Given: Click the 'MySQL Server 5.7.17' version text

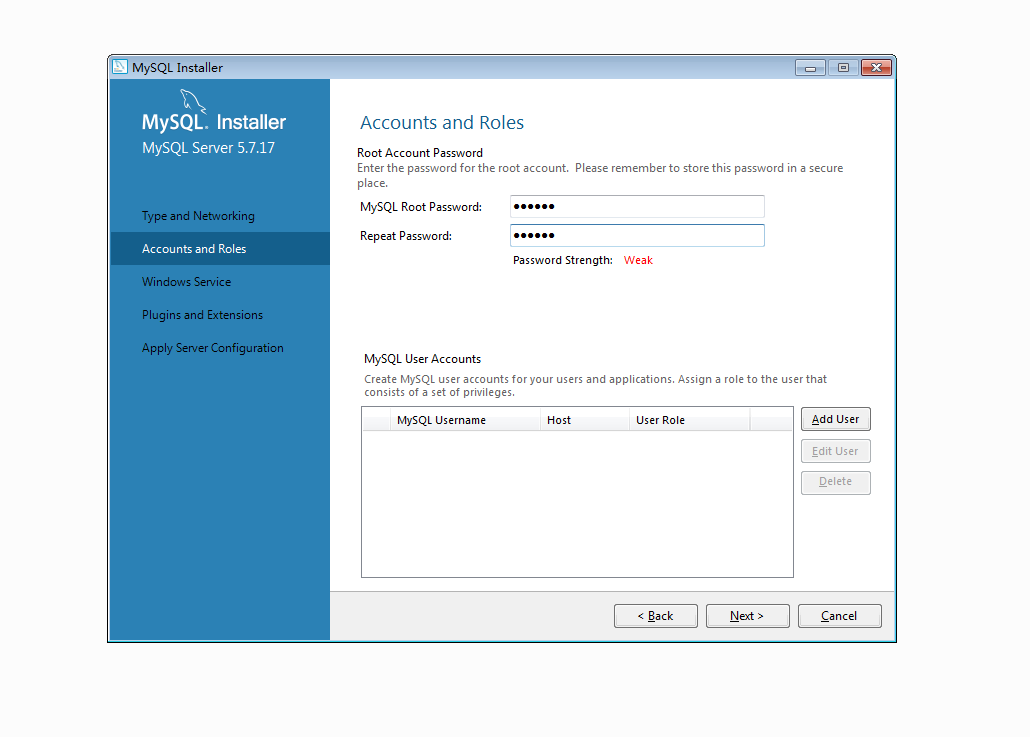Looking at the screenshot, I should click(x=208, y=148).
